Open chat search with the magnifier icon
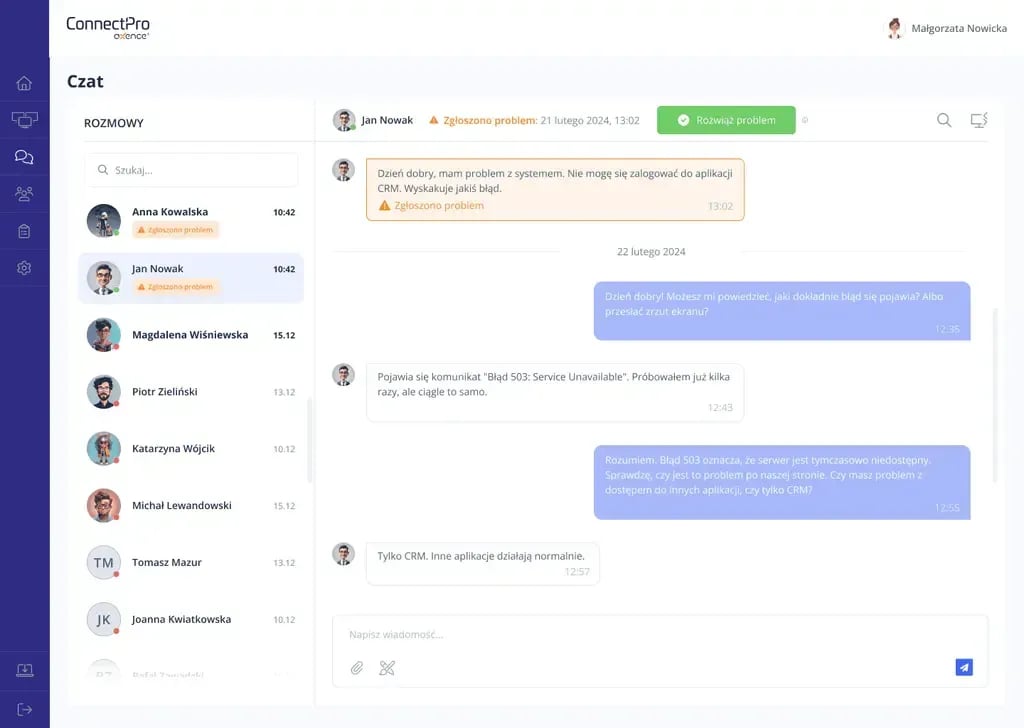The width and height of the screenshot is (1024, 728). click(x=943, y=119)
